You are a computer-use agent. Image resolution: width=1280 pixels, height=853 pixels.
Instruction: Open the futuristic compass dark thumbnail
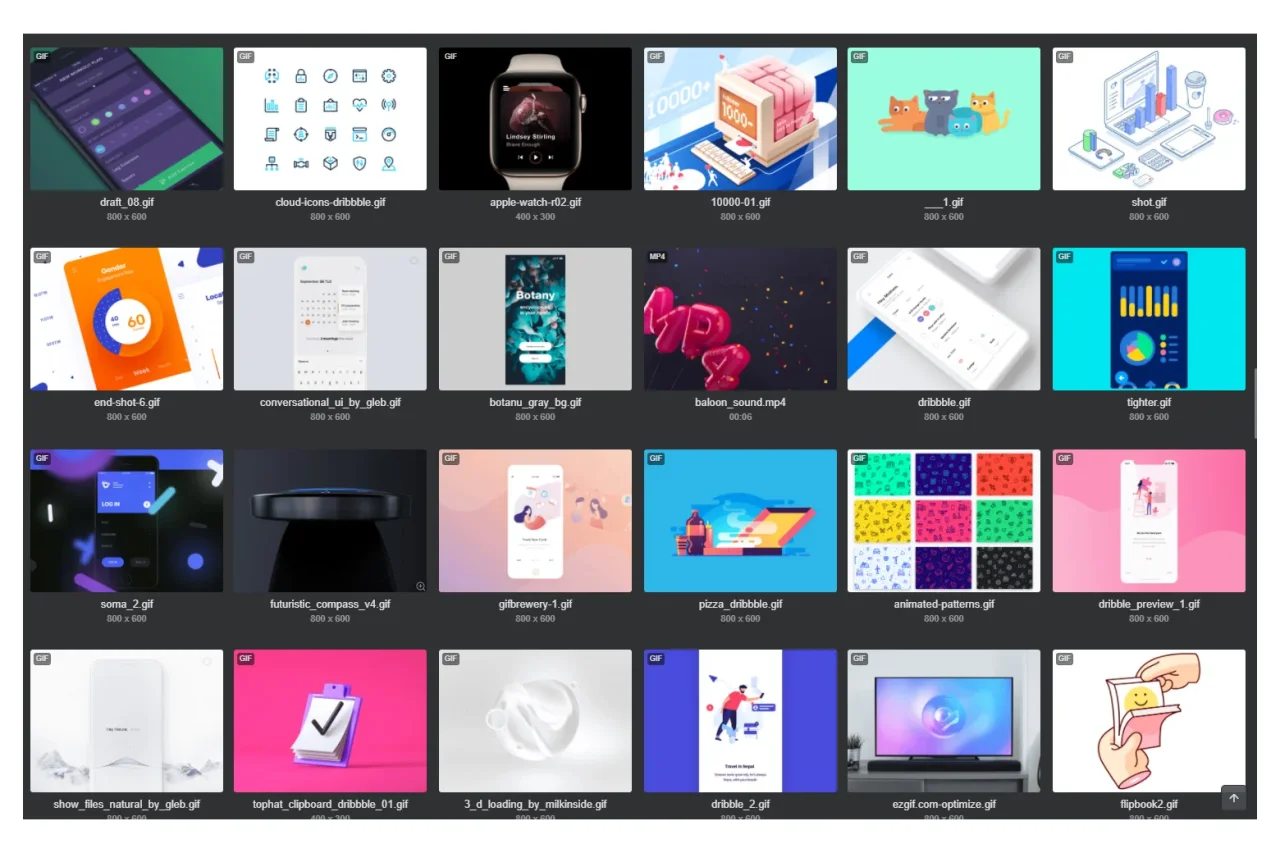(x=330, y=521)
